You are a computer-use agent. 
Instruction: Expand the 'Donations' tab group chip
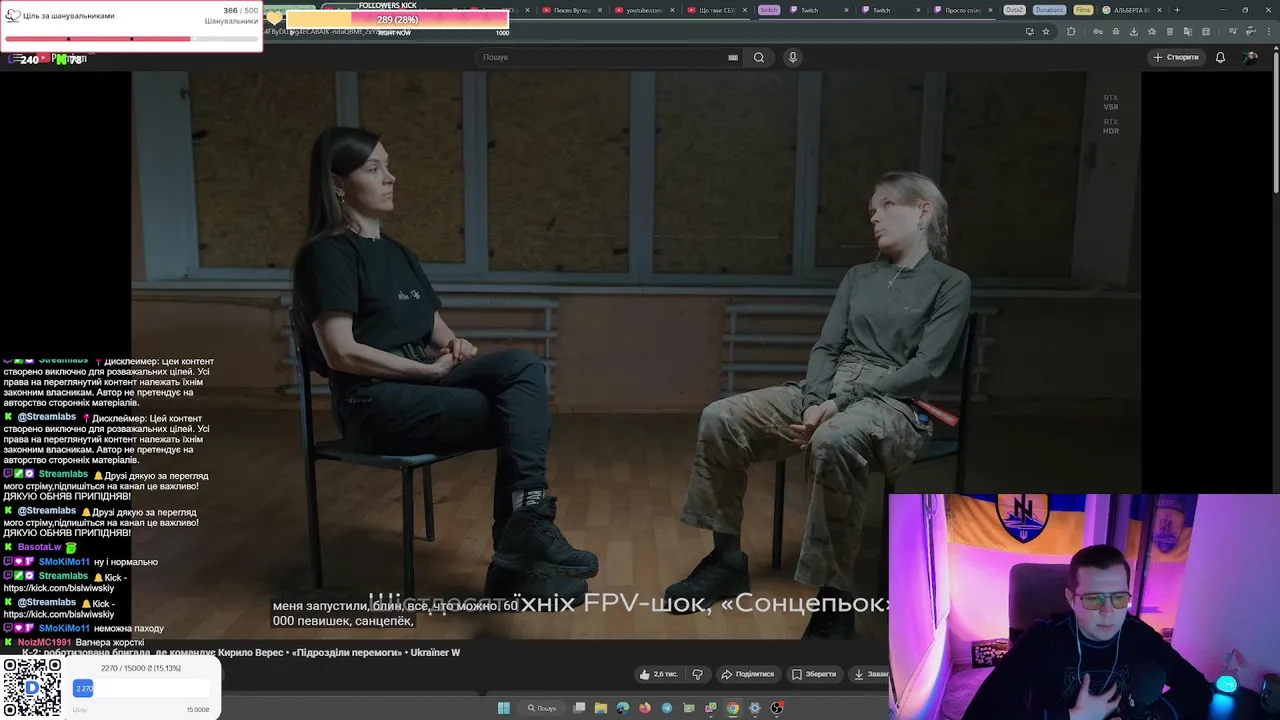point(1049,10)
